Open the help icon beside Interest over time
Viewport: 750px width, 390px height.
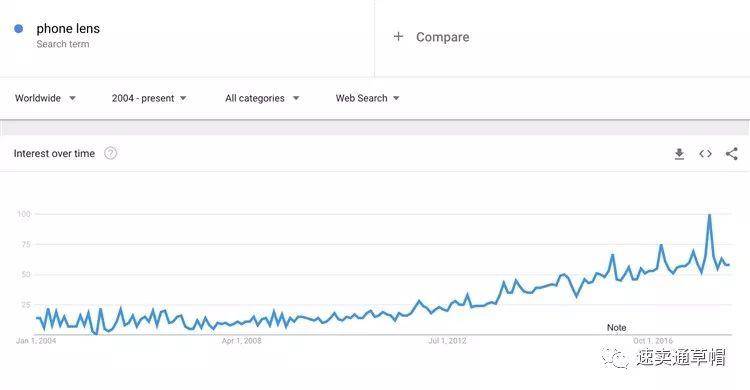tap(110, 153)
